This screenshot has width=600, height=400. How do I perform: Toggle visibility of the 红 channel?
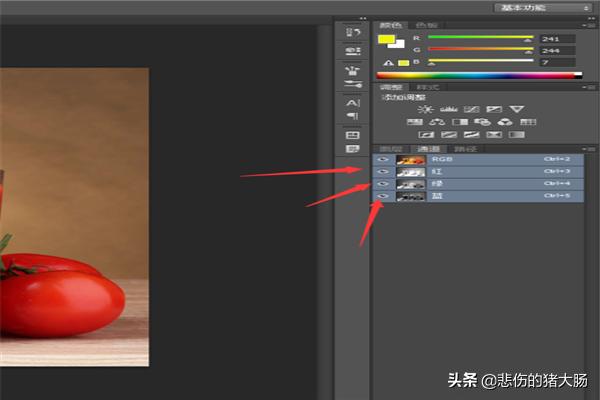point(383,172)
